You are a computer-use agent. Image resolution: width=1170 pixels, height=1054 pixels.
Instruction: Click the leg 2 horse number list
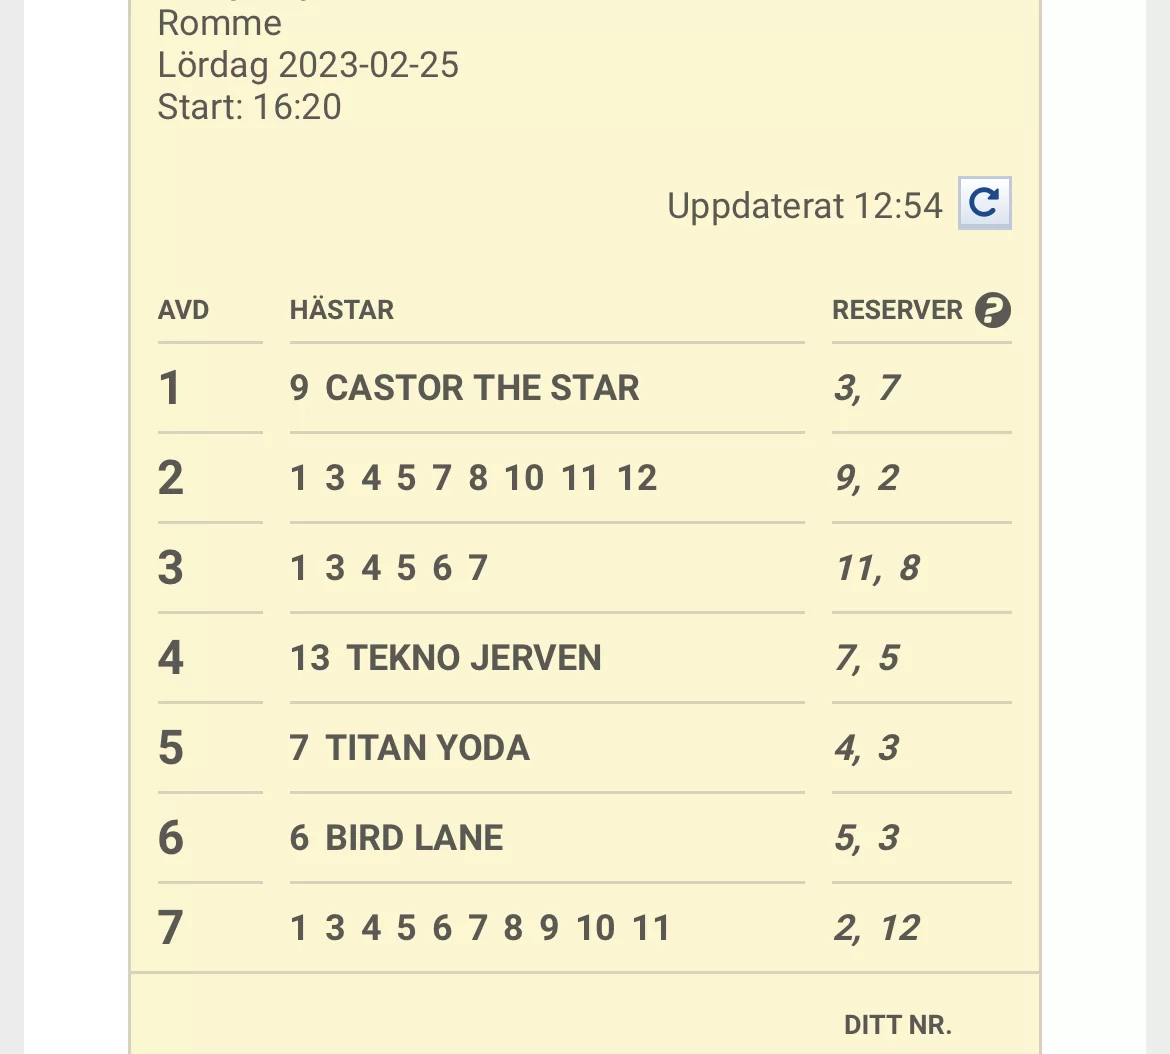(x=474, y=478)
